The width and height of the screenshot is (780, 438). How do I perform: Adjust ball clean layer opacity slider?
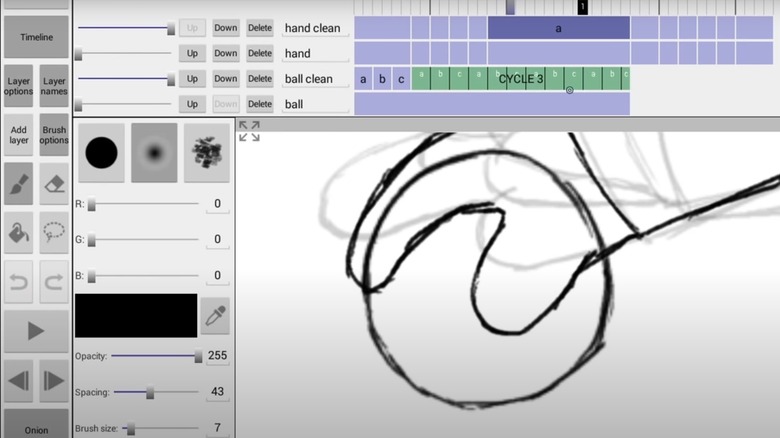126,79
